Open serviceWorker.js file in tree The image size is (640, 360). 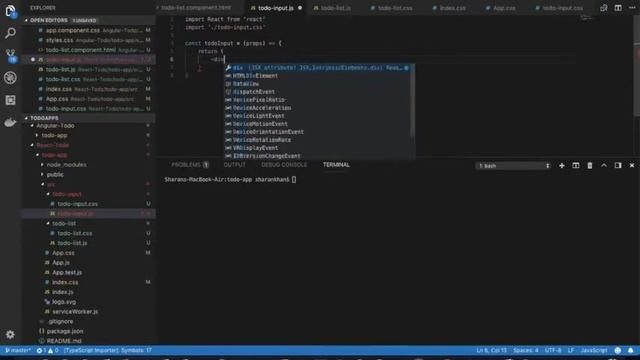point(89,311)
